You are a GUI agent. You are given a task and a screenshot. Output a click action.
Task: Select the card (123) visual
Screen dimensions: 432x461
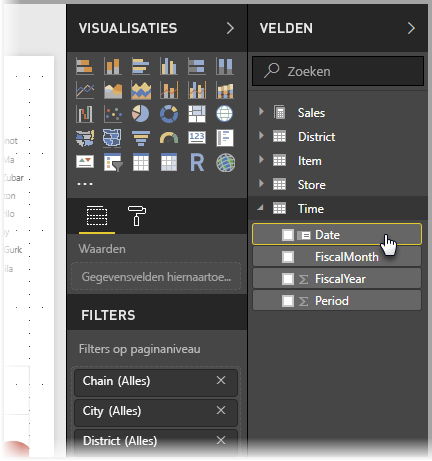coord(197,137)
